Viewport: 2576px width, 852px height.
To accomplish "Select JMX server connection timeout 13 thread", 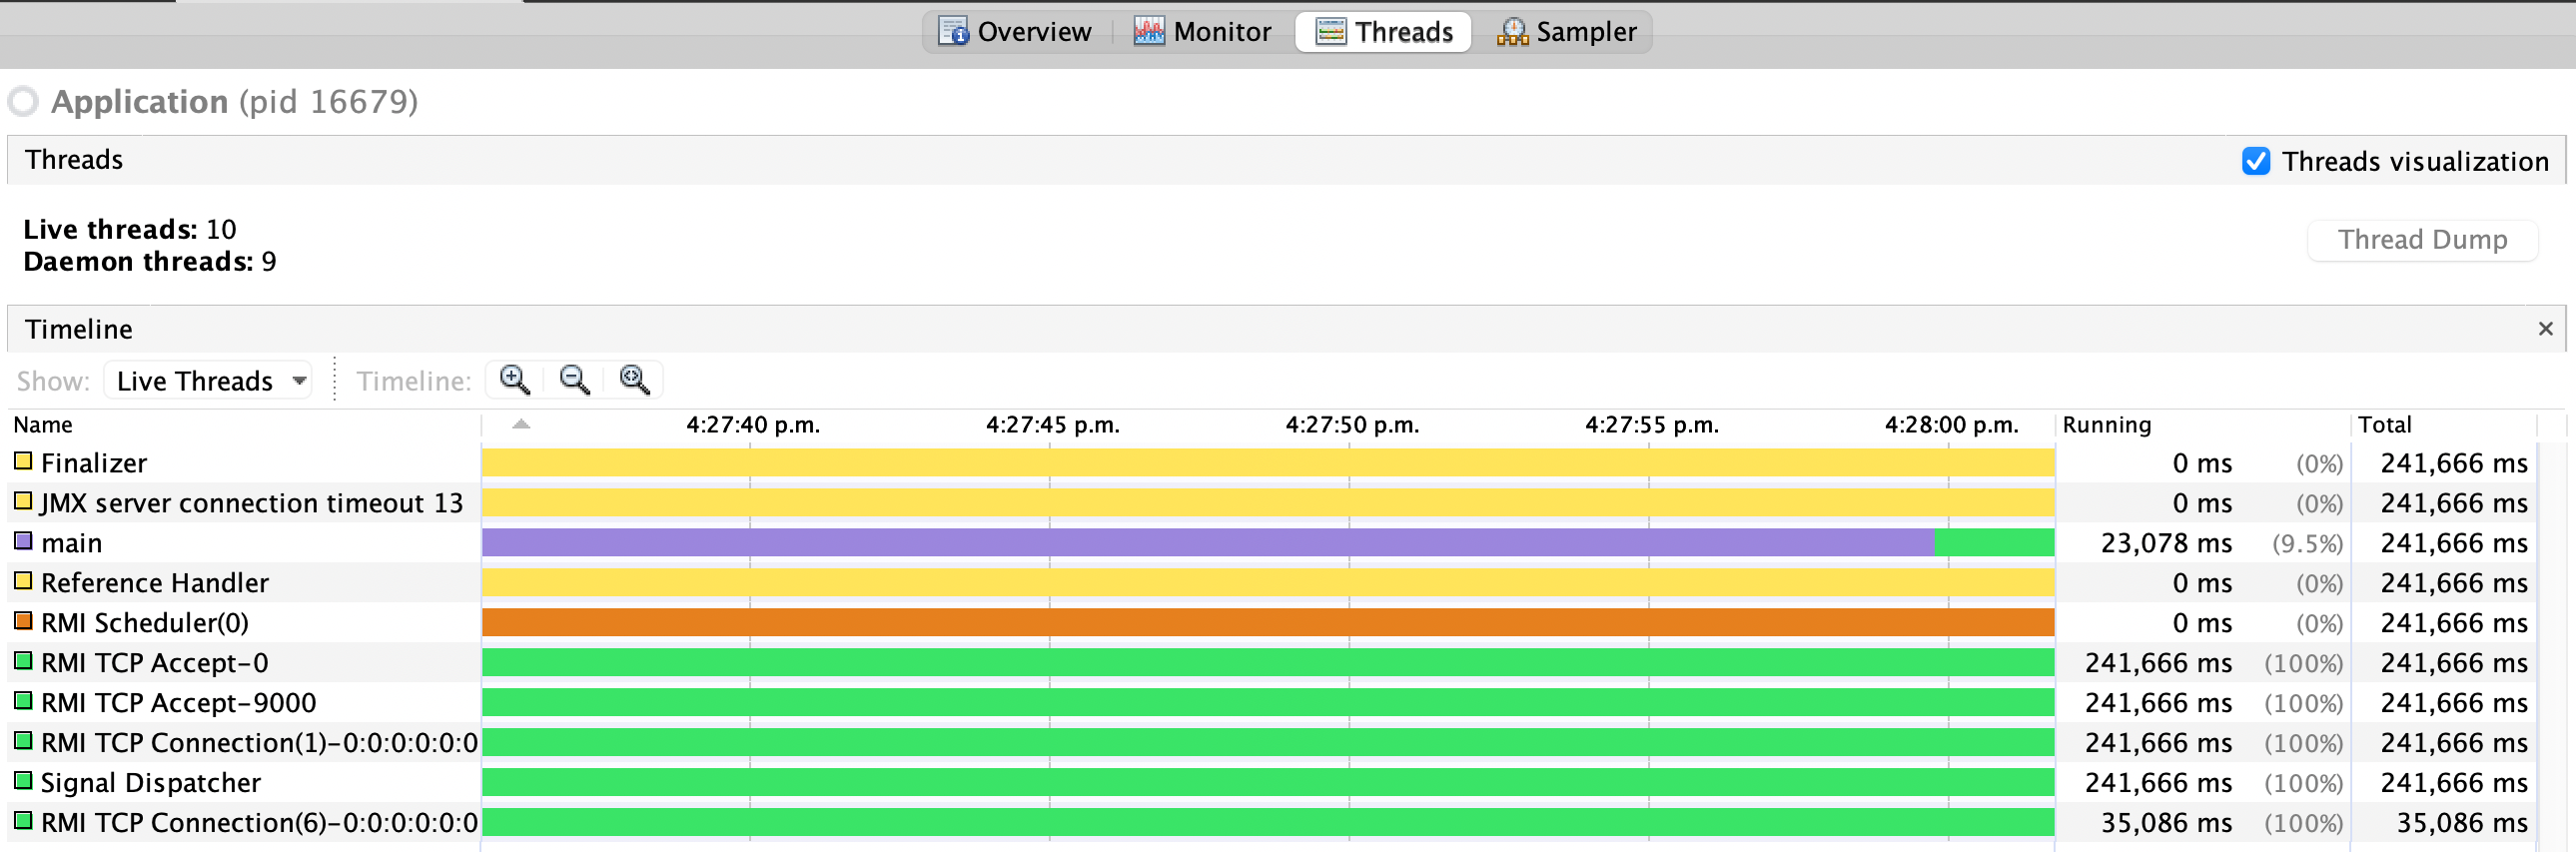I will [1272, 502].
